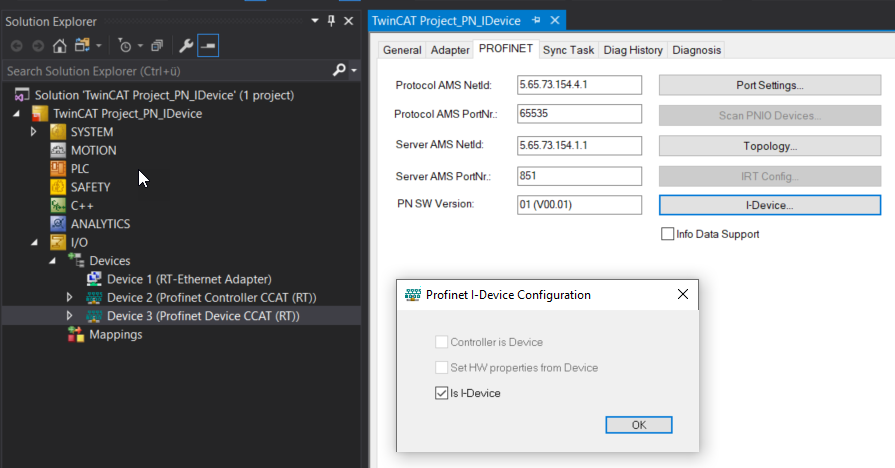Toggle the Controller is Device checkbox
The height and width of the screenshot is (468, 895).
pos(441,342)
